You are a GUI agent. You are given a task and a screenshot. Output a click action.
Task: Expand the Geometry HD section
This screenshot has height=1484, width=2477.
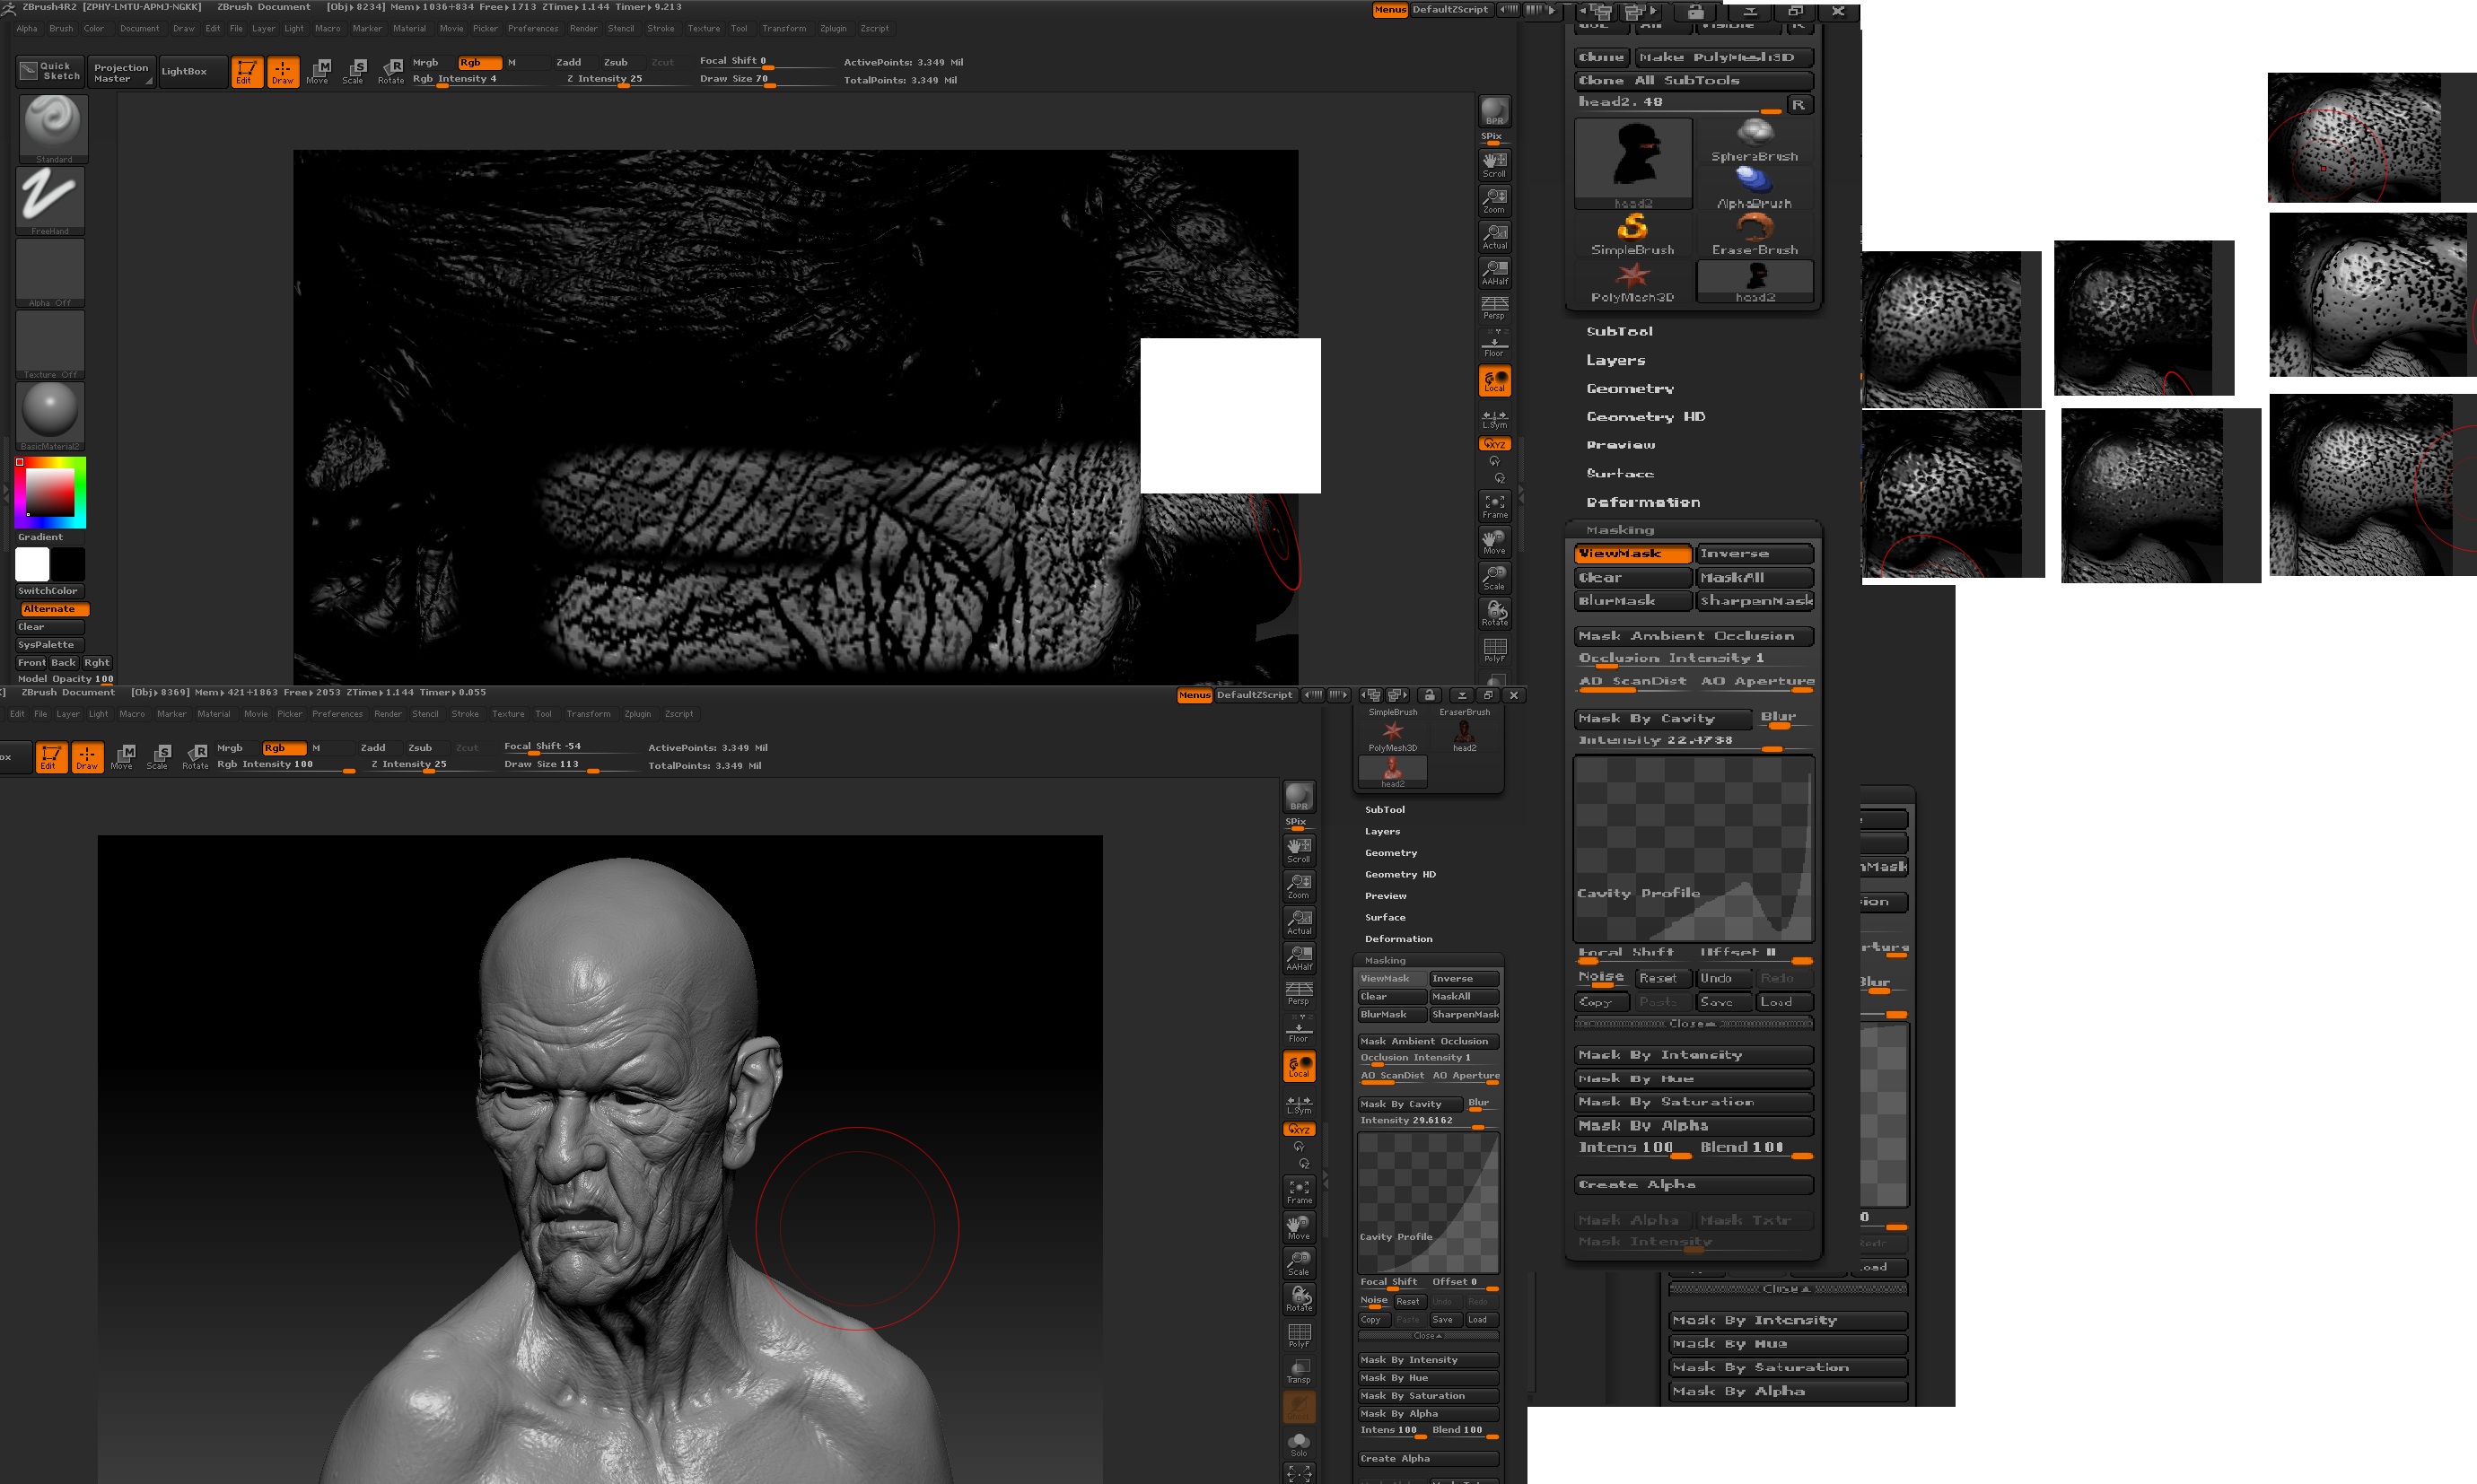tap(1645, 416)
